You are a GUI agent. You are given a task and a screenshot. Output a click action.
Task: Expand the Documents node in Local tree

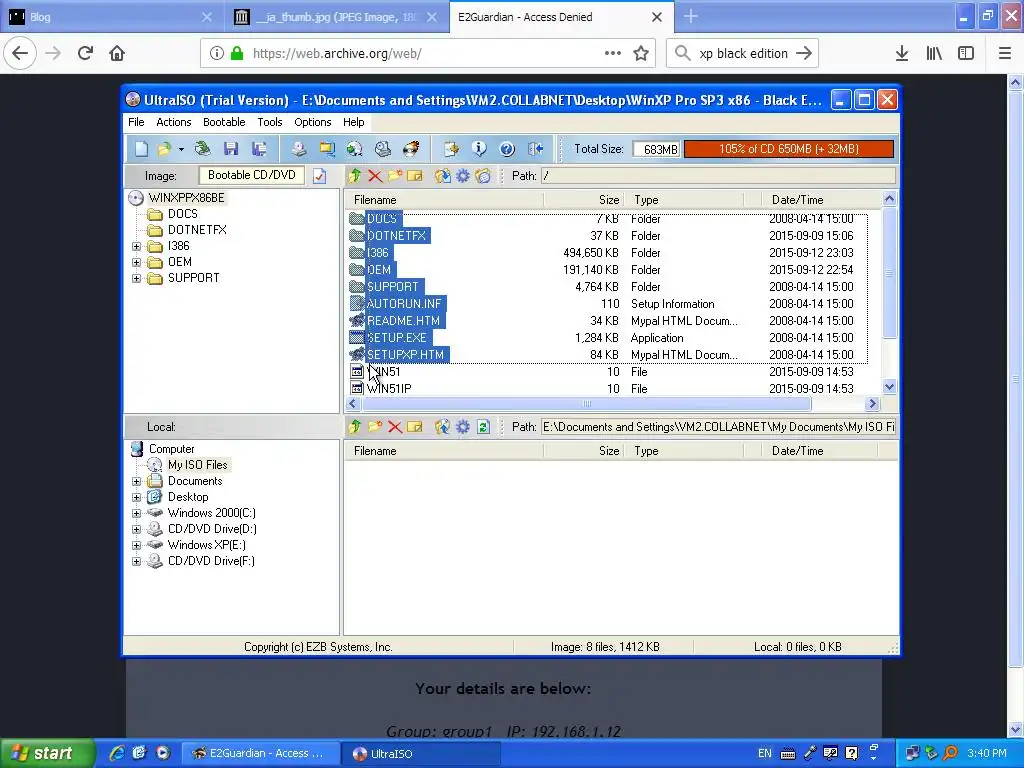136,481
